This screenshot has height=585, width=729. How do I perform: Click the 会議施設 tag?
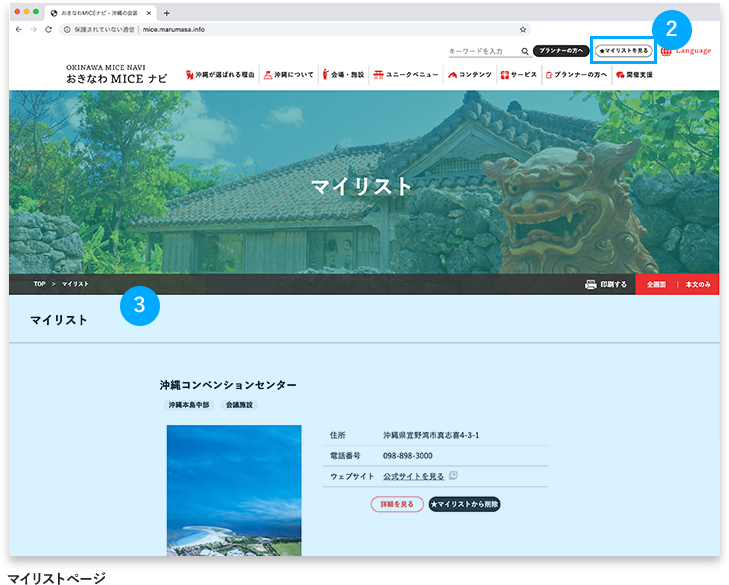(x=239, y=405)
